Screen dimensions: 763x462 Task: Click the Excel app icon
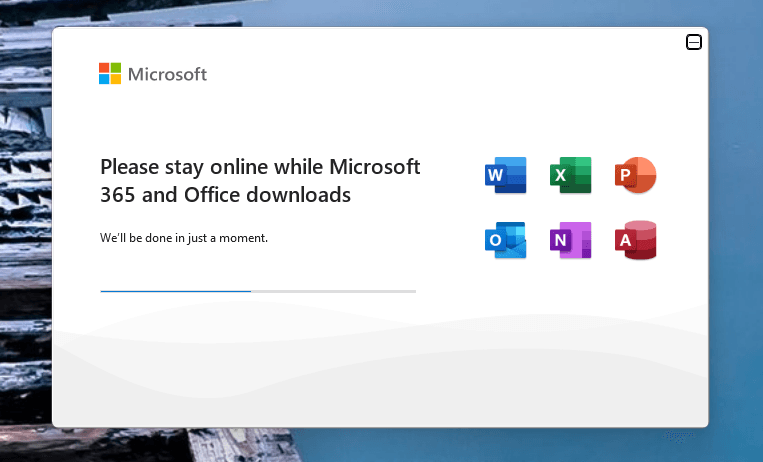tap(570, 175)
